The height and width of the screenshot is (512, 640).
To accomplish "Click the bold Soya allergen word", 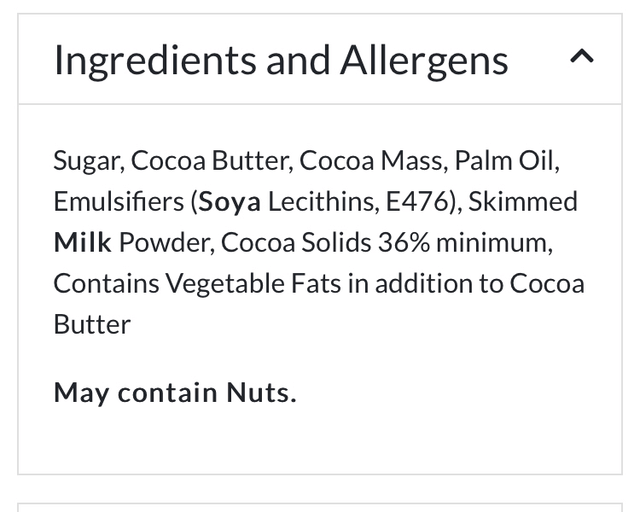I will point(230,201).
